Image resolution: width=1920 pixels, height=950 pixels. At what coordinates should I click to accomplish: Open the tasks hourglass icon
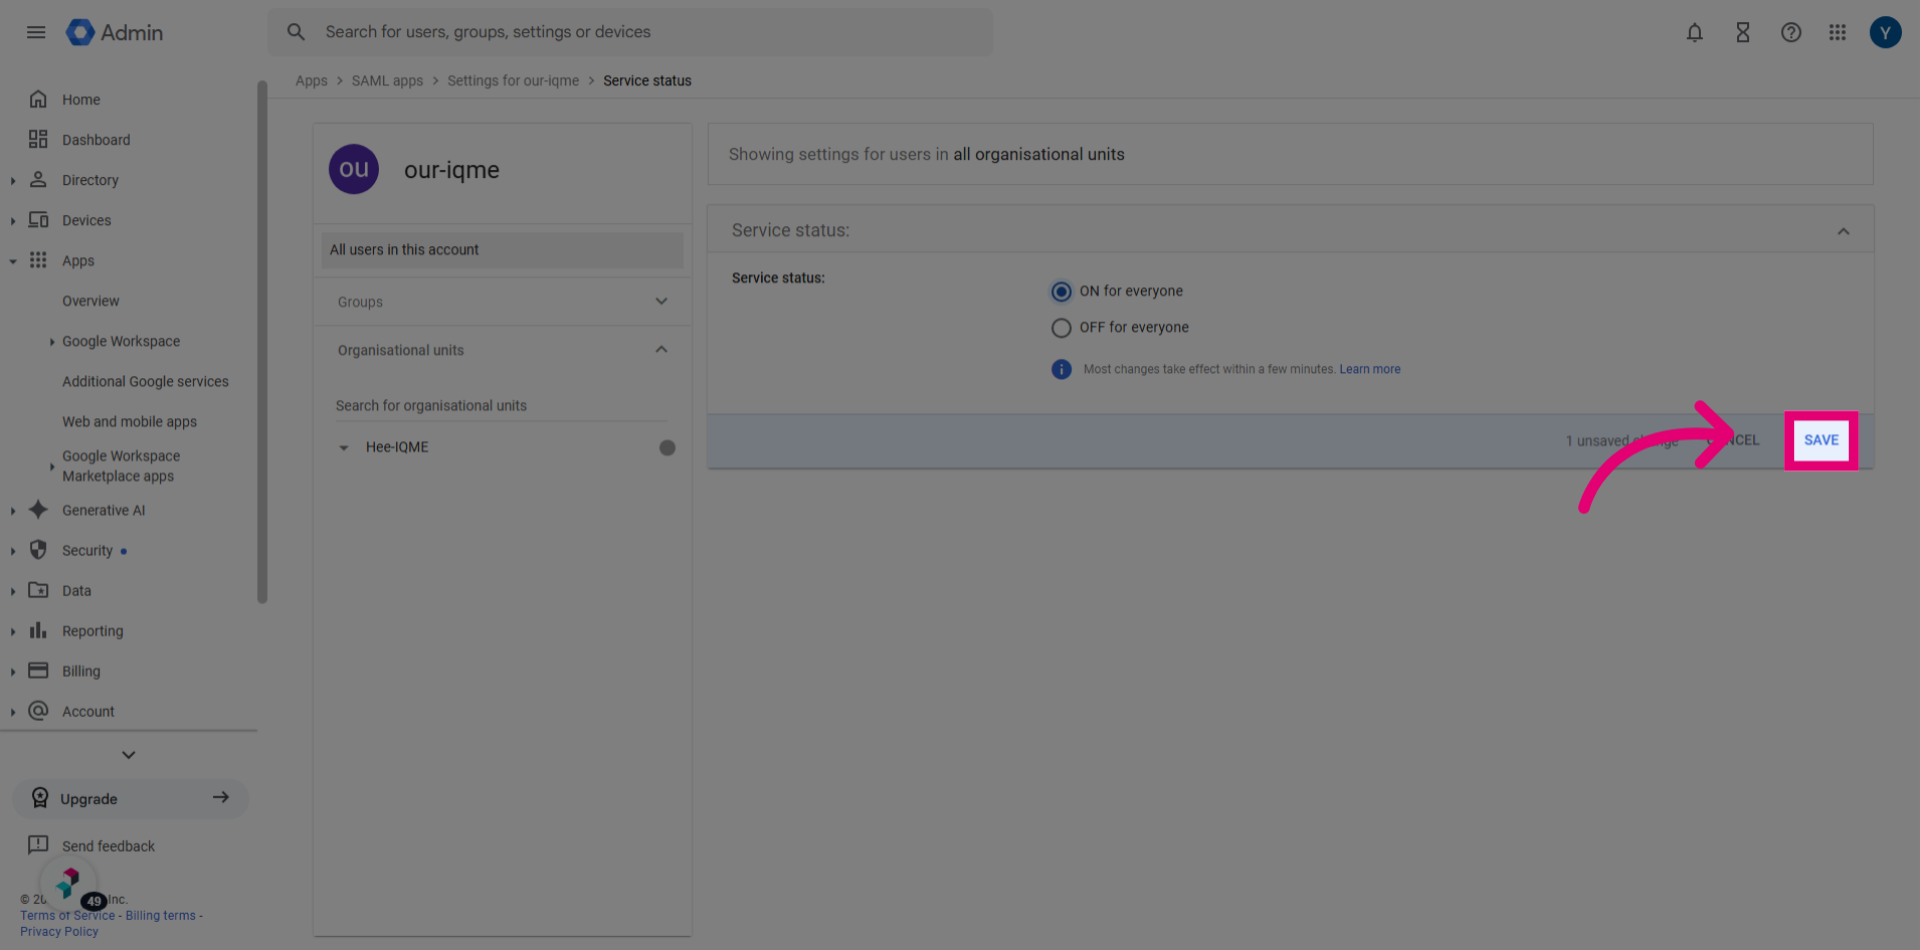coord(1742,32)
